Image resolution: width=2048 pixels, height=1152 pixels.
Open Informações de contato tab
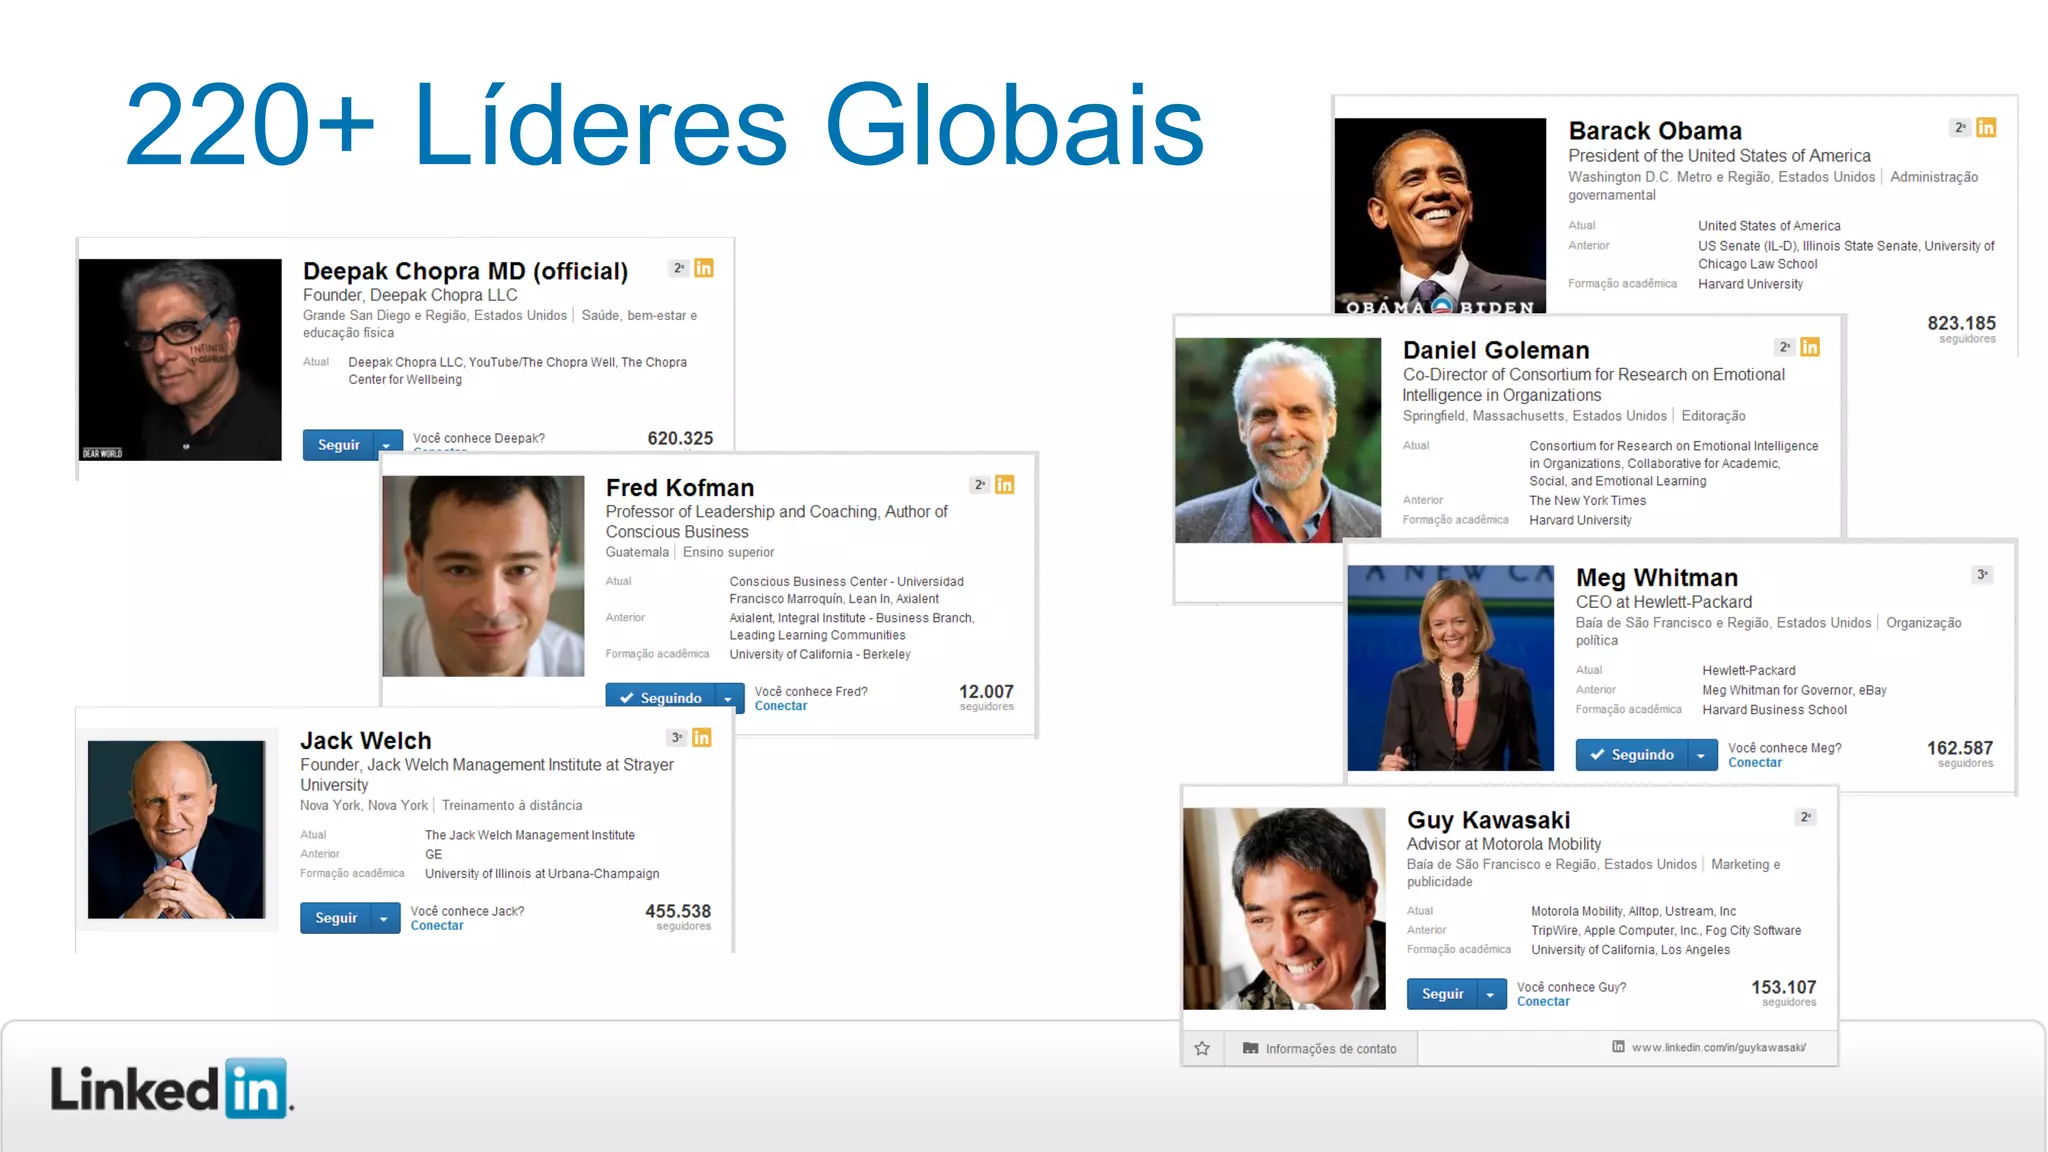pos(1319,1049)
